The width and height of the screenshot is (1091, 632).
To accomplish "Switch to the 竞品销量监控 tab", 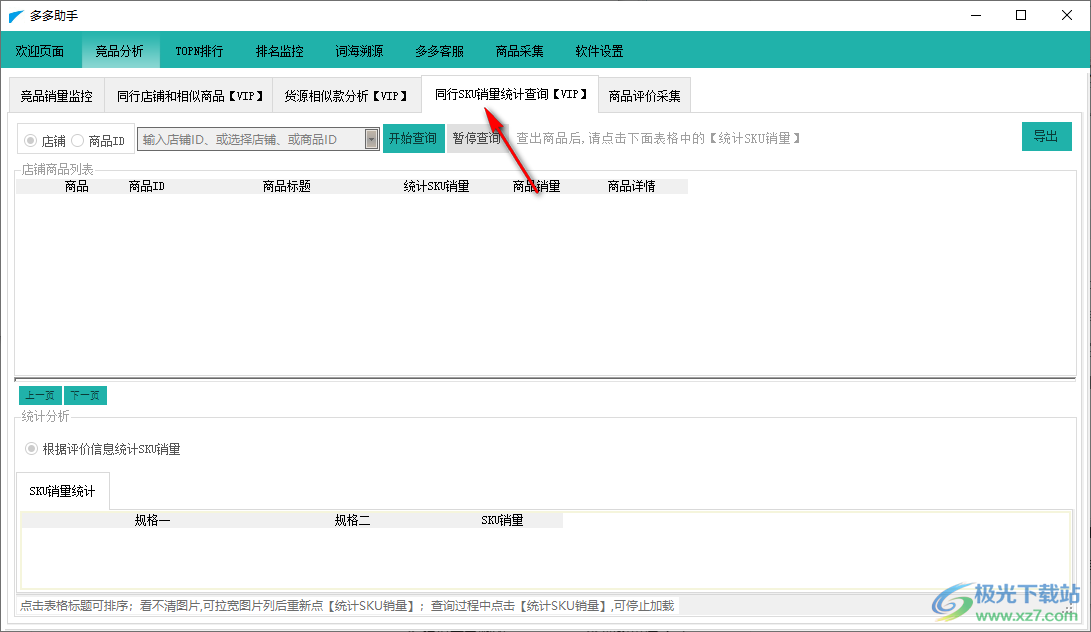I will tap(56, 97).
